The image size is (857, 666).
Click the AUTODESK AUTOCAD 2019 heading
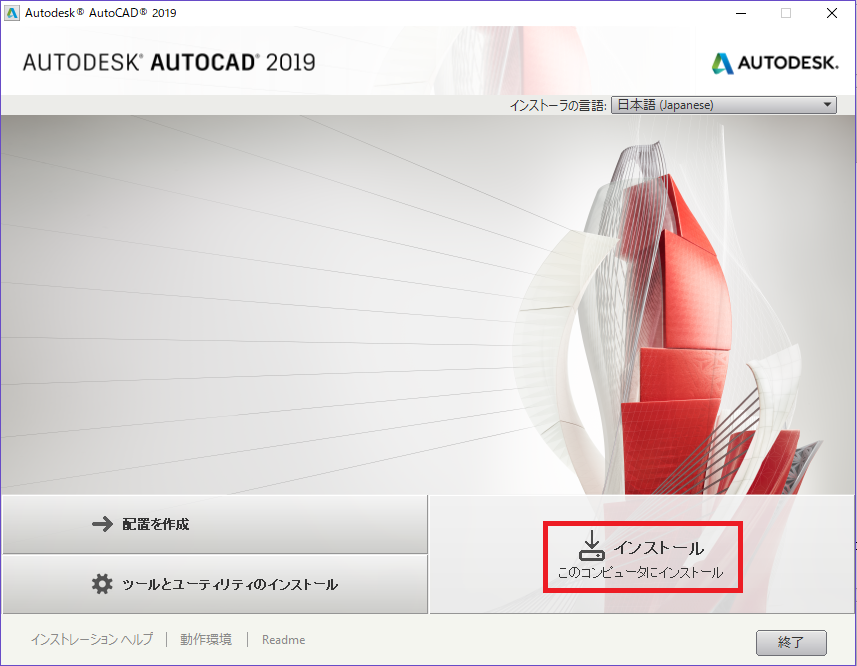(169, 62)
